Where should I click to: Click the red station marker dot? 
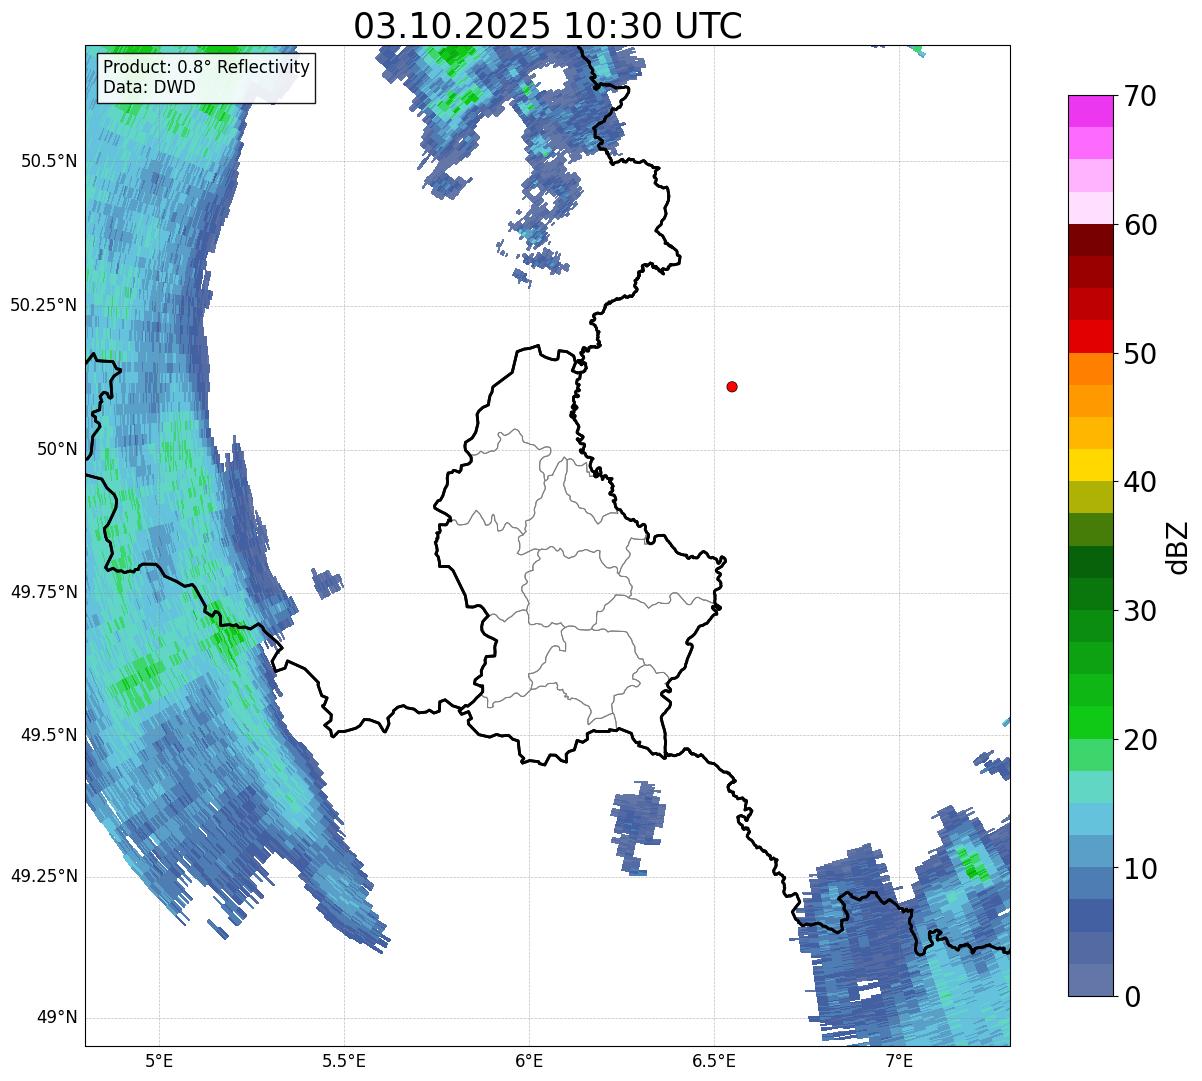[732, 386]
